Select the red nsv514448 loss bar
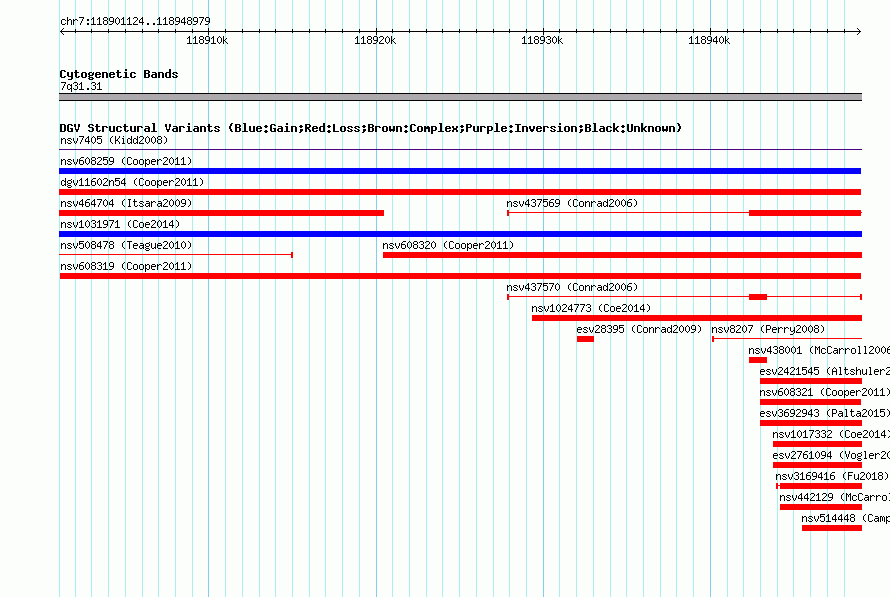890x597 pixels. tap(832, 528)
